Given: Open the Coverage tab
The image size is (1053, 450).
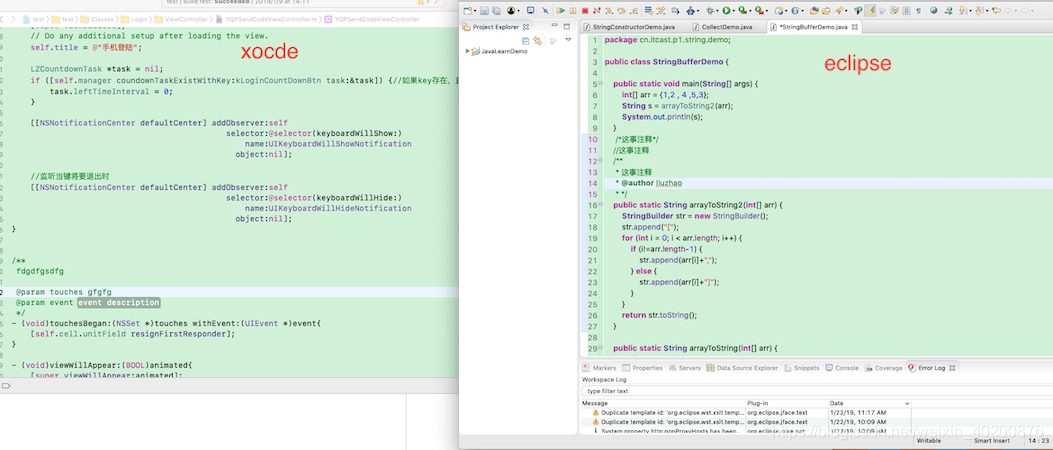Looking at the screenshot, I should [x=884, y=368].
